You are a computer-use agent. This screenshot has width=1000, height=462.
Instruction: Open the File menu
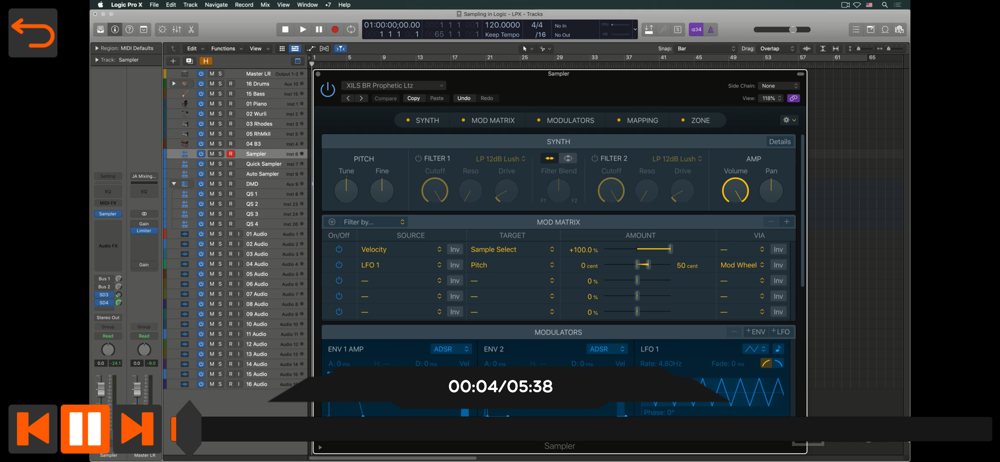(x=154, y=4)
